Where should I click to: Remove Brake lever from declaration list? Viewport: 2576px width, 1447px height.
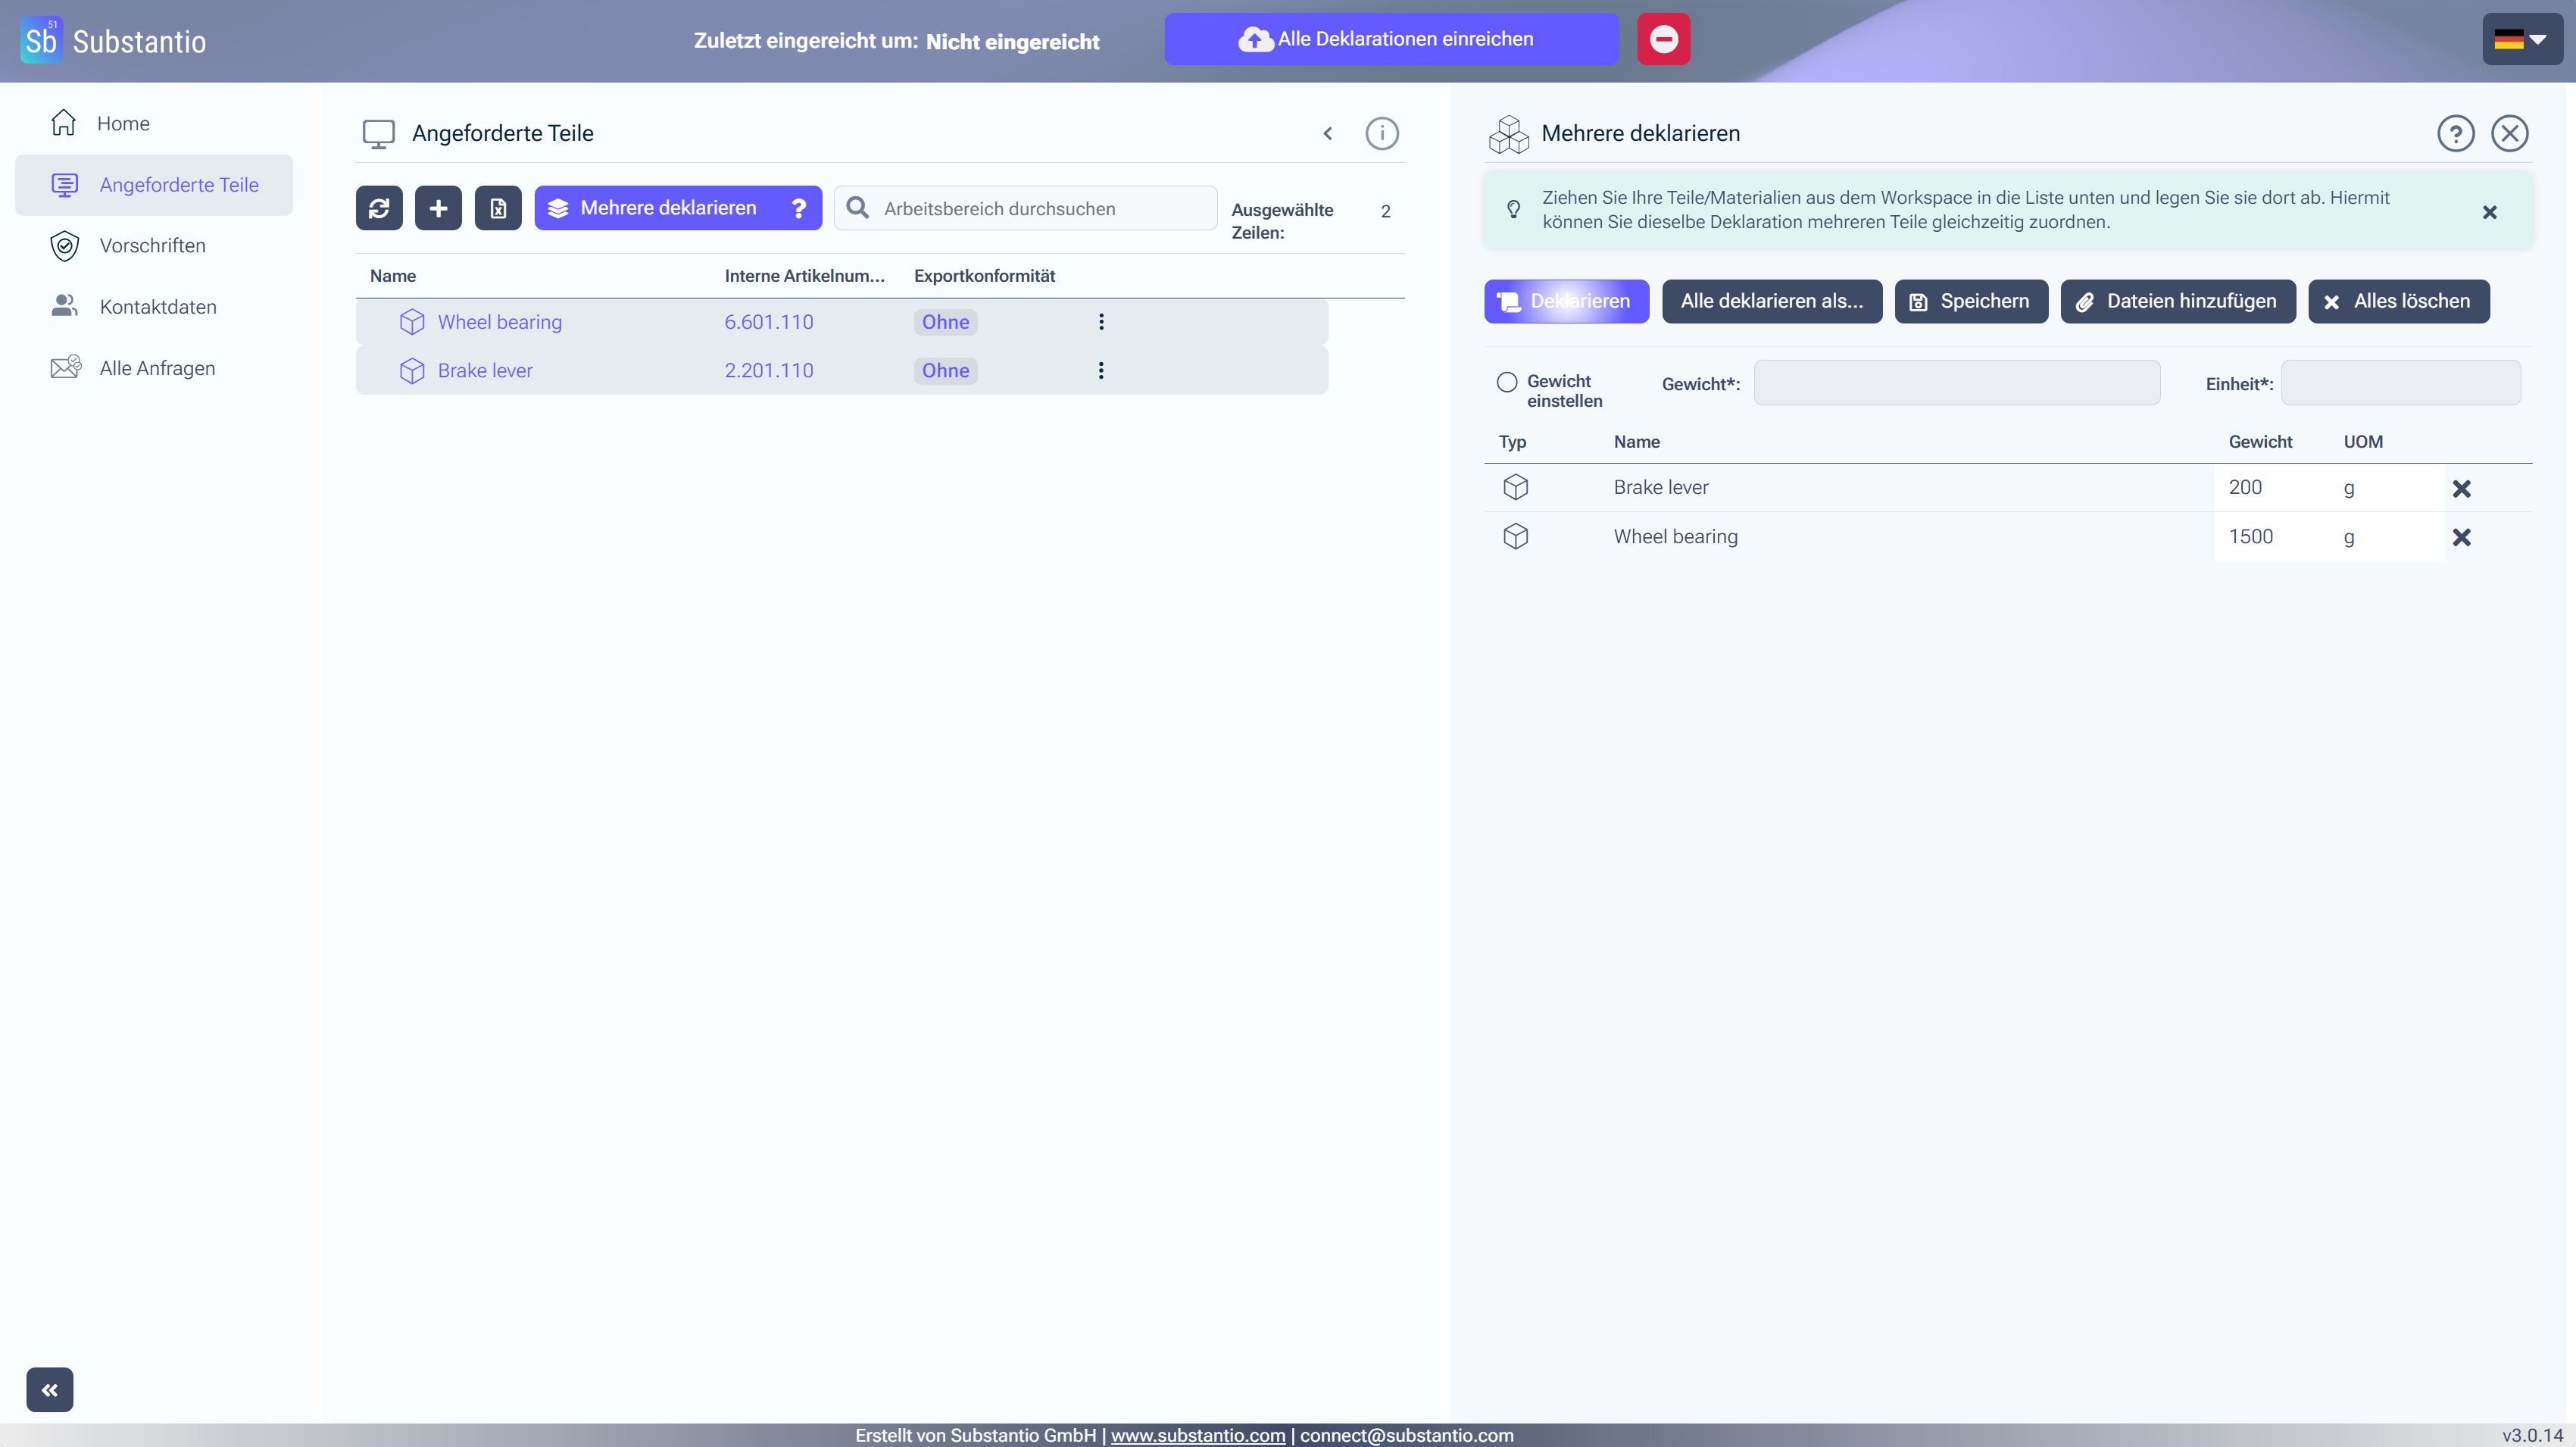point(2461,488)
